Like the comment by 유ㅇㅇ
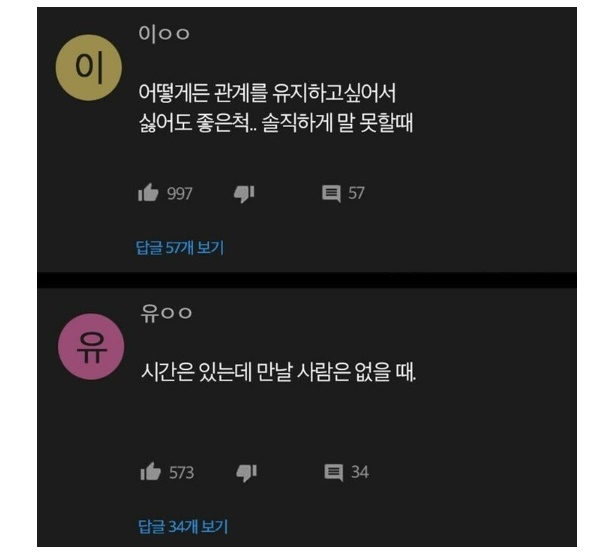 click(x=150, y=471)
